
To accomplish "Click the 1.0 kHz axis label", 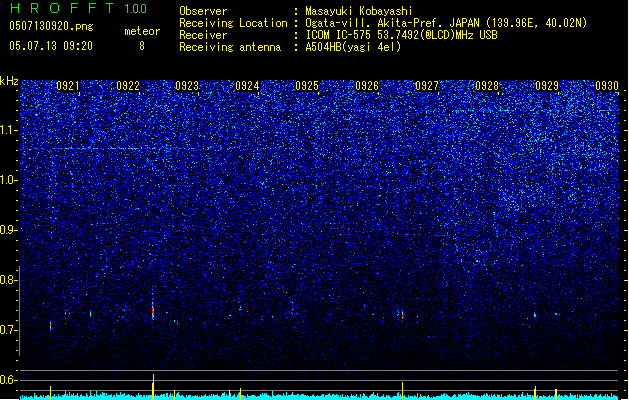I will (x=9, y=180).
